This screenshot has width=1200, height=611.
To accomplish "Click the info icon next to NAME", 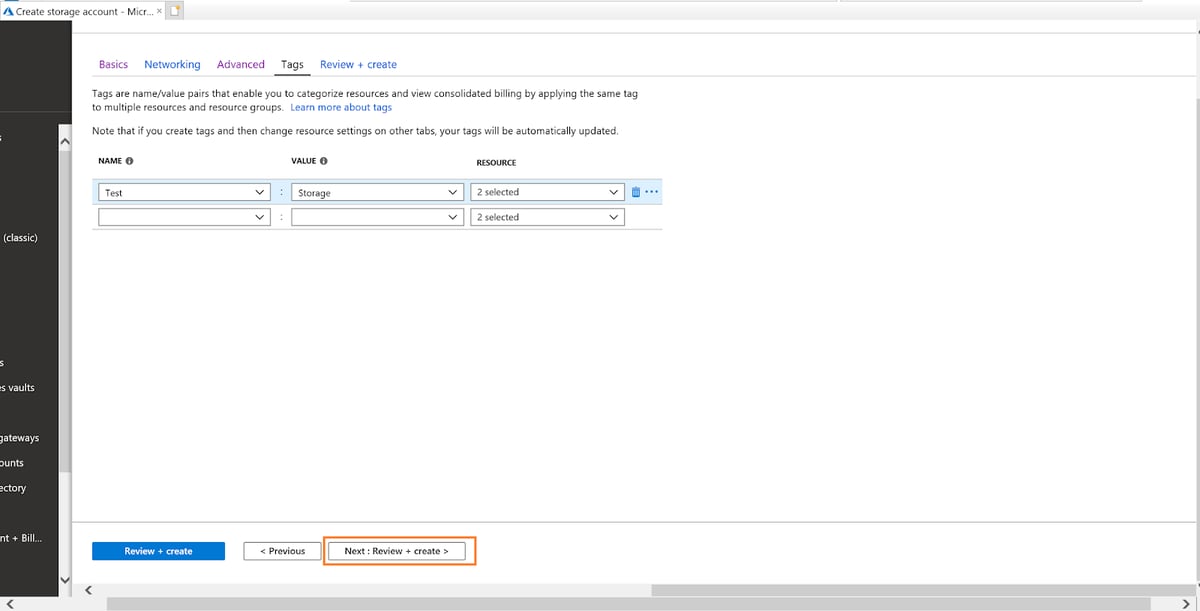I will click(x=130, y=161).
